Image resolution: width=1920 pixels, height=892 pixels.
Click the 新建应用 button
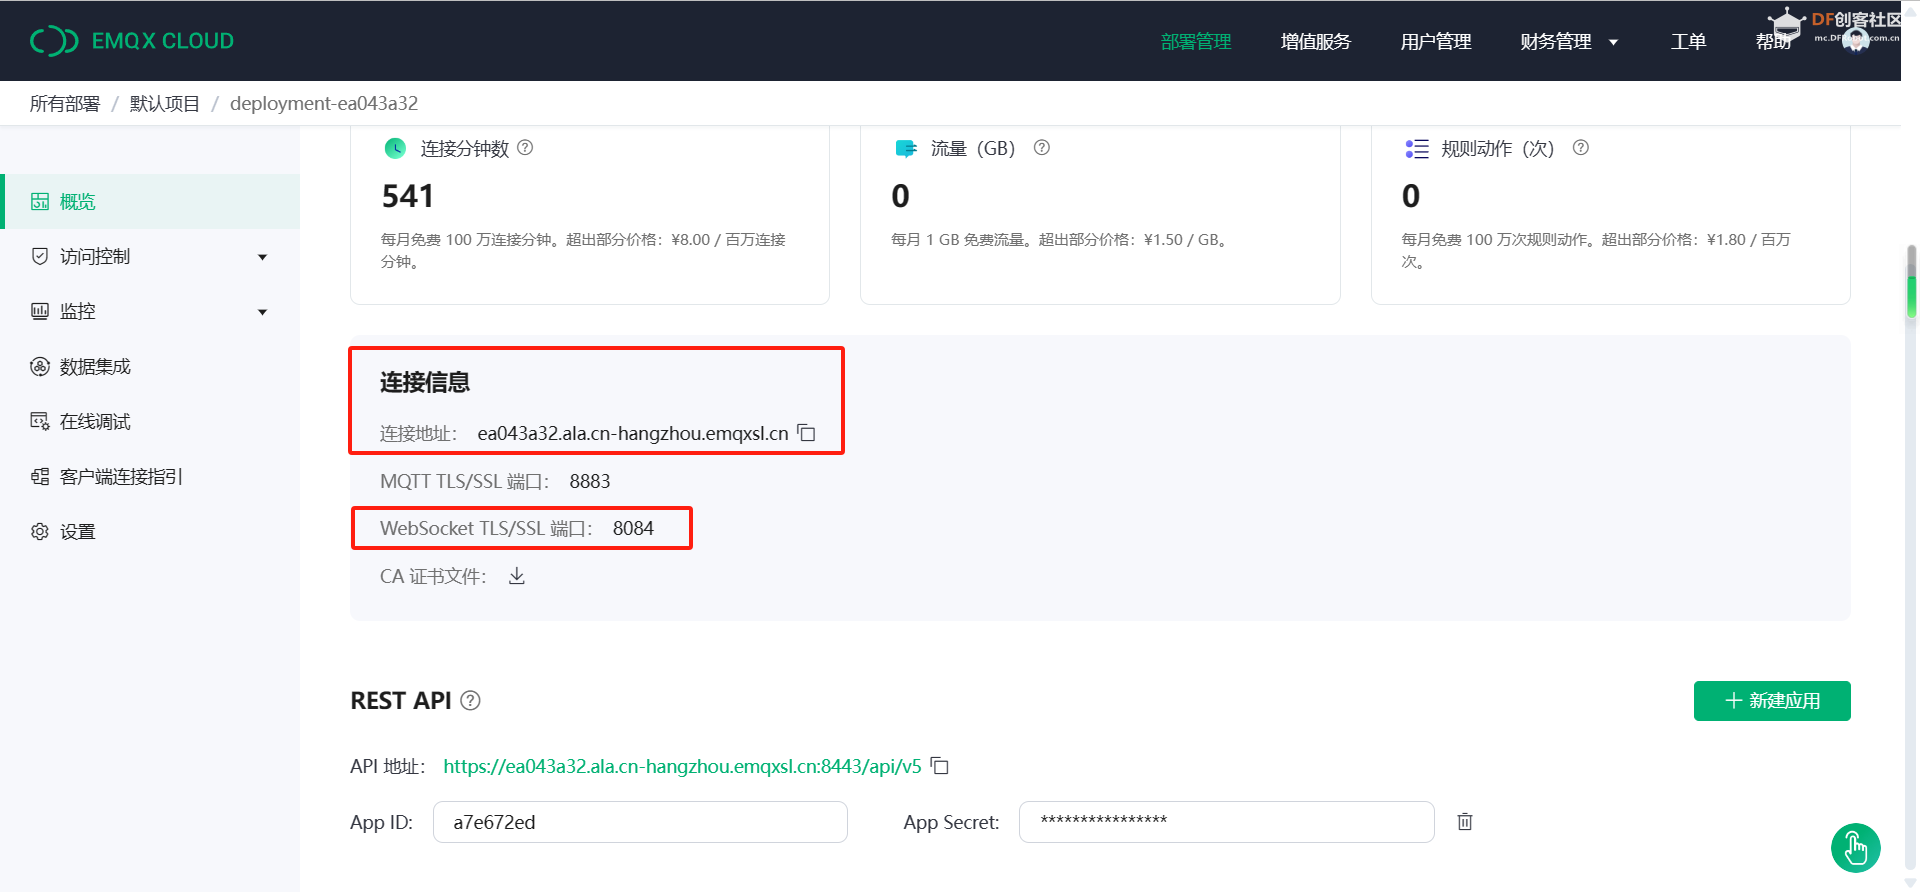(1772, 701)
